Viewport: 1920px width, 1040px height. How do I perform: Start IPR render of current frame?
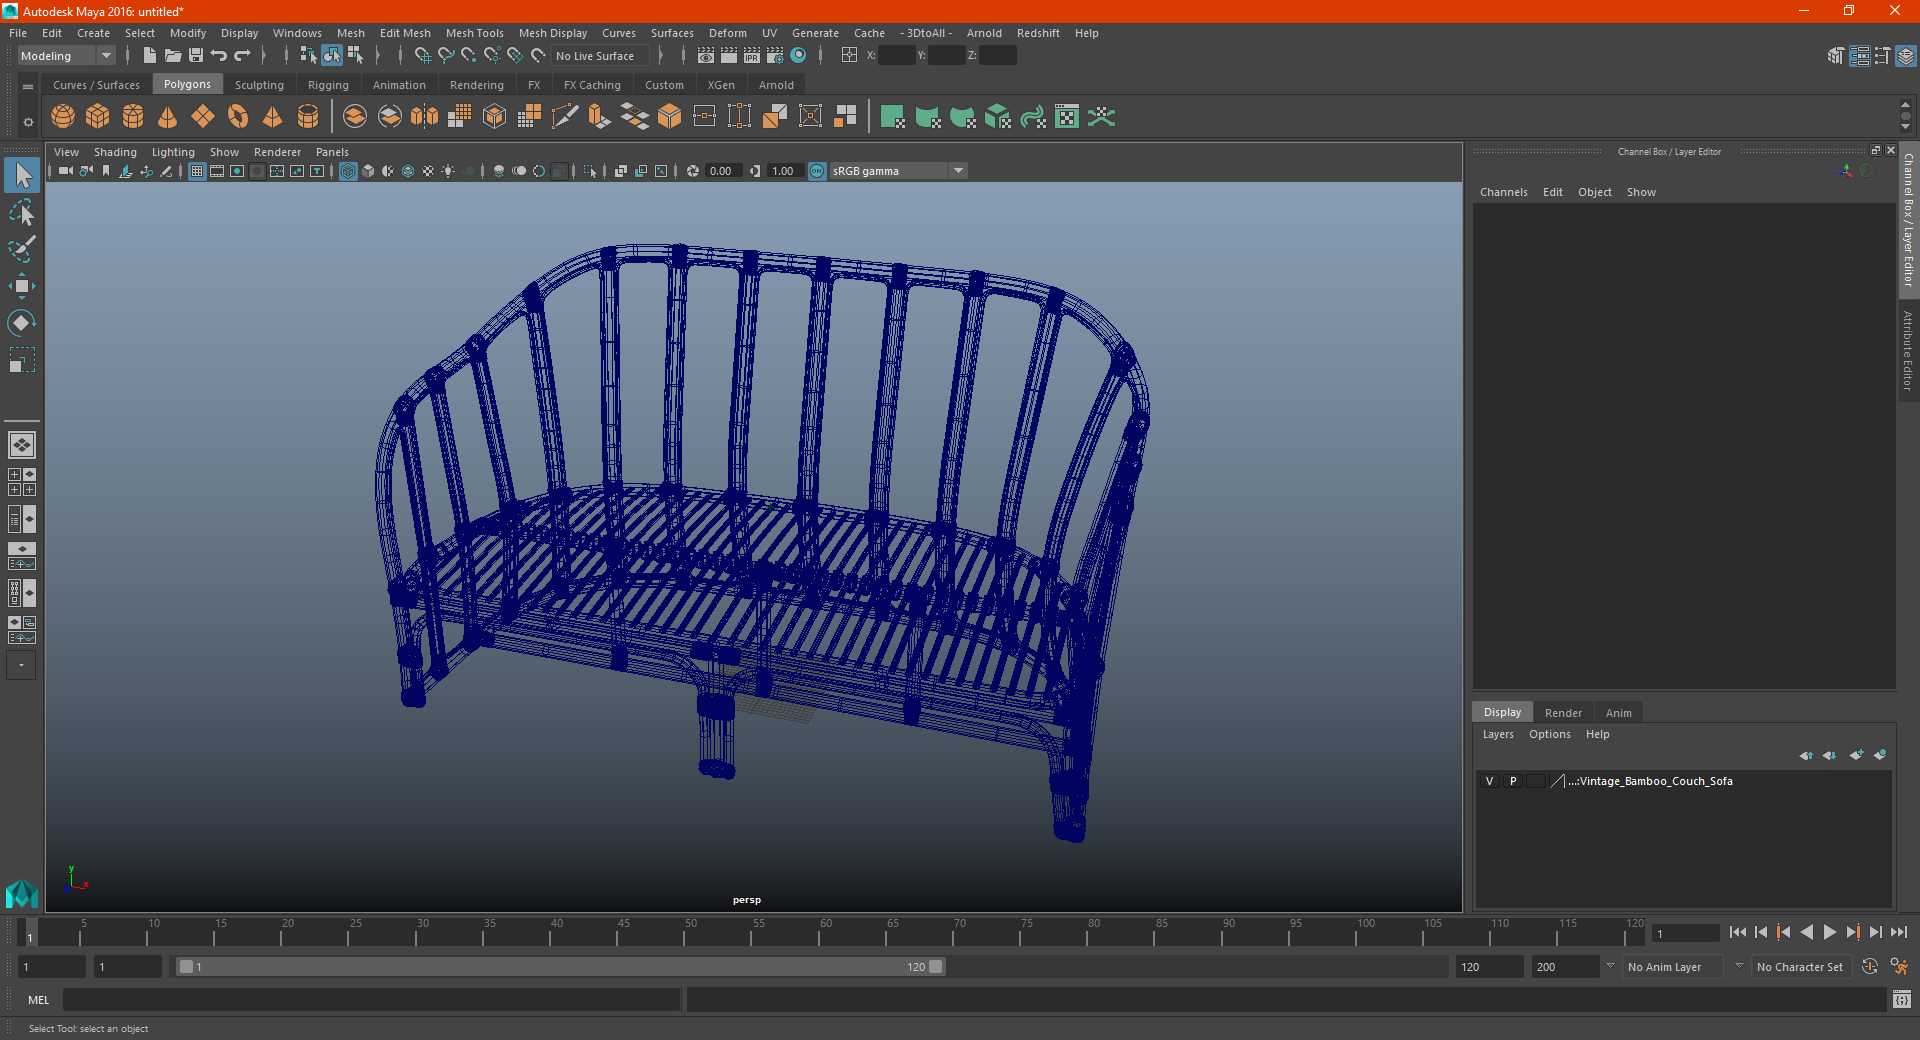(x=752, y=56)
